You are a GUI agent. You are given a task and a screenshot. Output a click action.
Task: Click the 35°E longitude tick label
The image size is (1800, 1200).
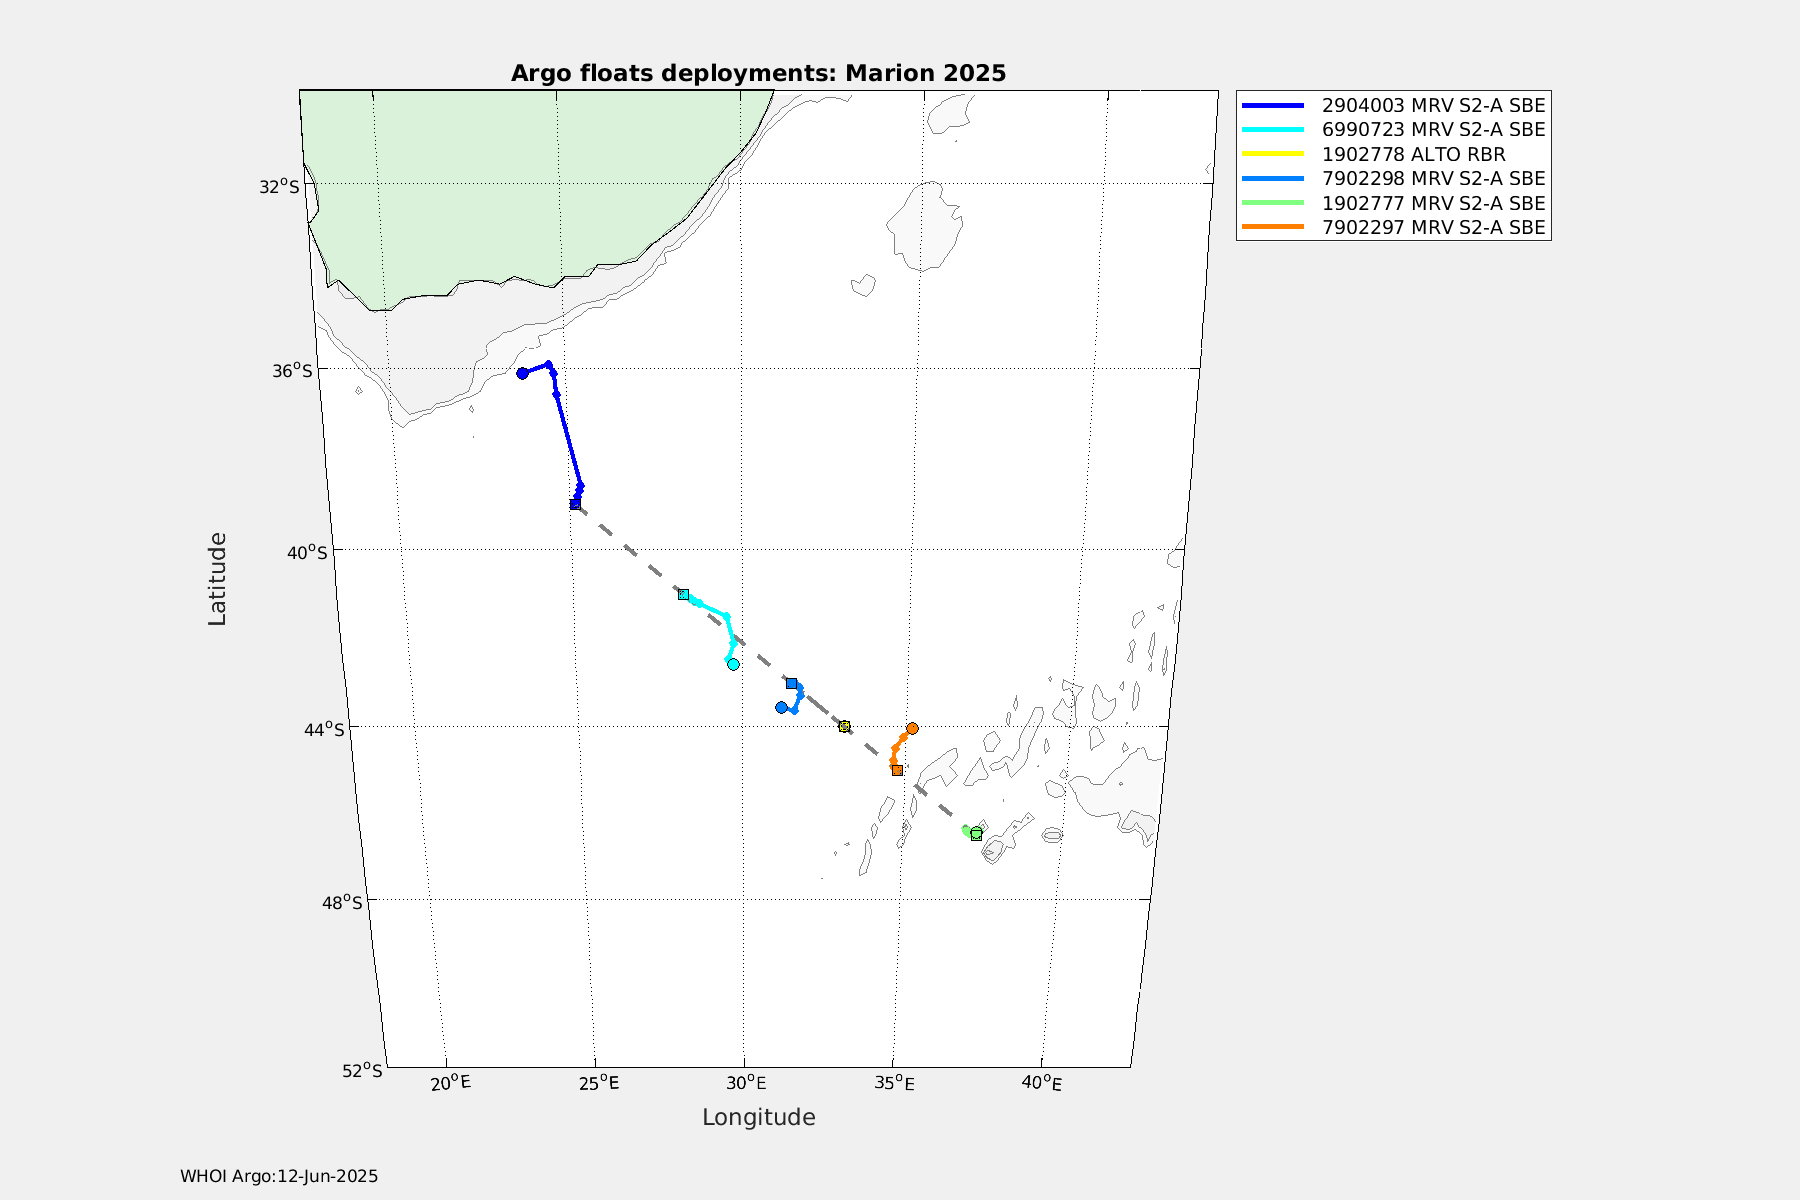pyautogui.click(x=894, y=1083)
